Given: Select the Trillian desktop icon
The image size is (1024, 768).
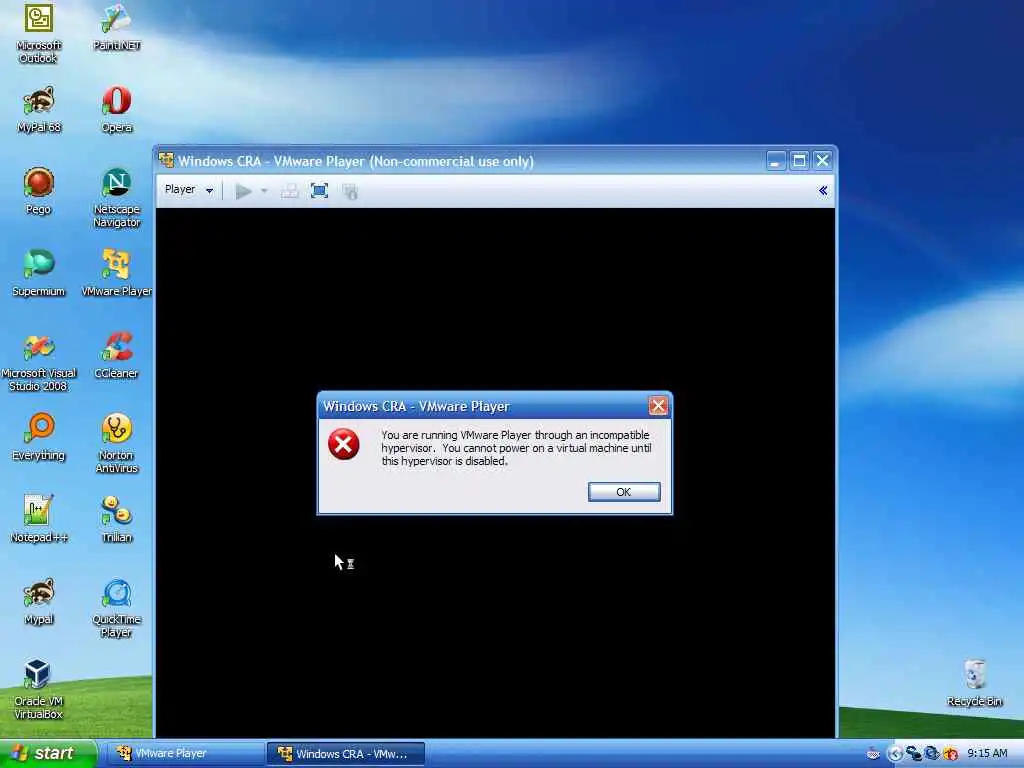Looking at the screenshot, I should coord(116,519).
